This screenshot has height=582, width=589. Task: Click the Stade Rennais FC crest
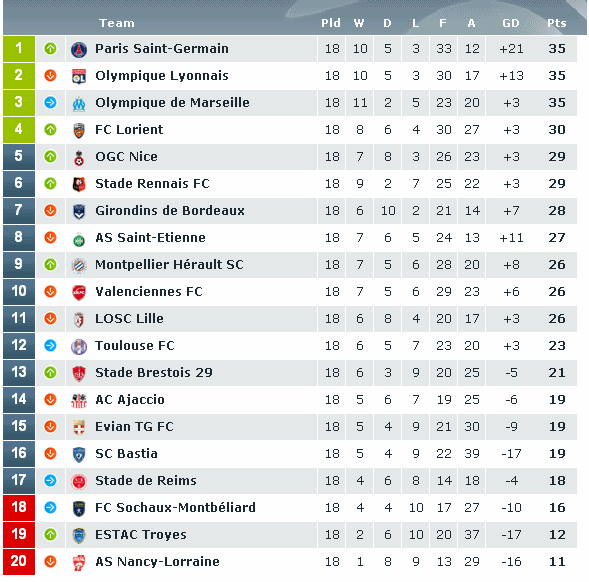(x=79, y=184)
